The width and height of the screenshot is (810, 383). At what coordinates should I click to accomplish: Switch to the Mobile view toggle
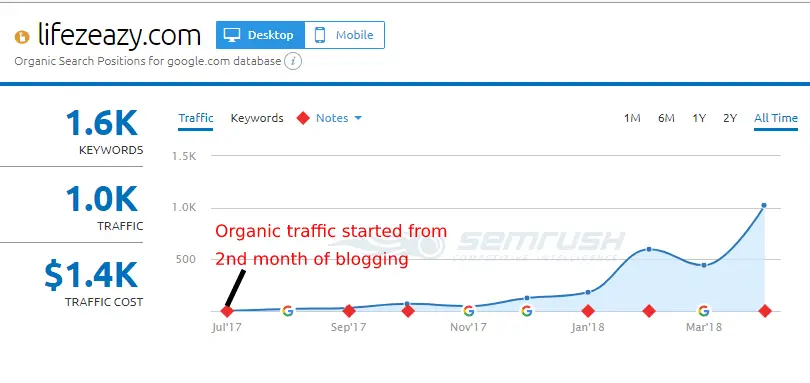[345, 35]
